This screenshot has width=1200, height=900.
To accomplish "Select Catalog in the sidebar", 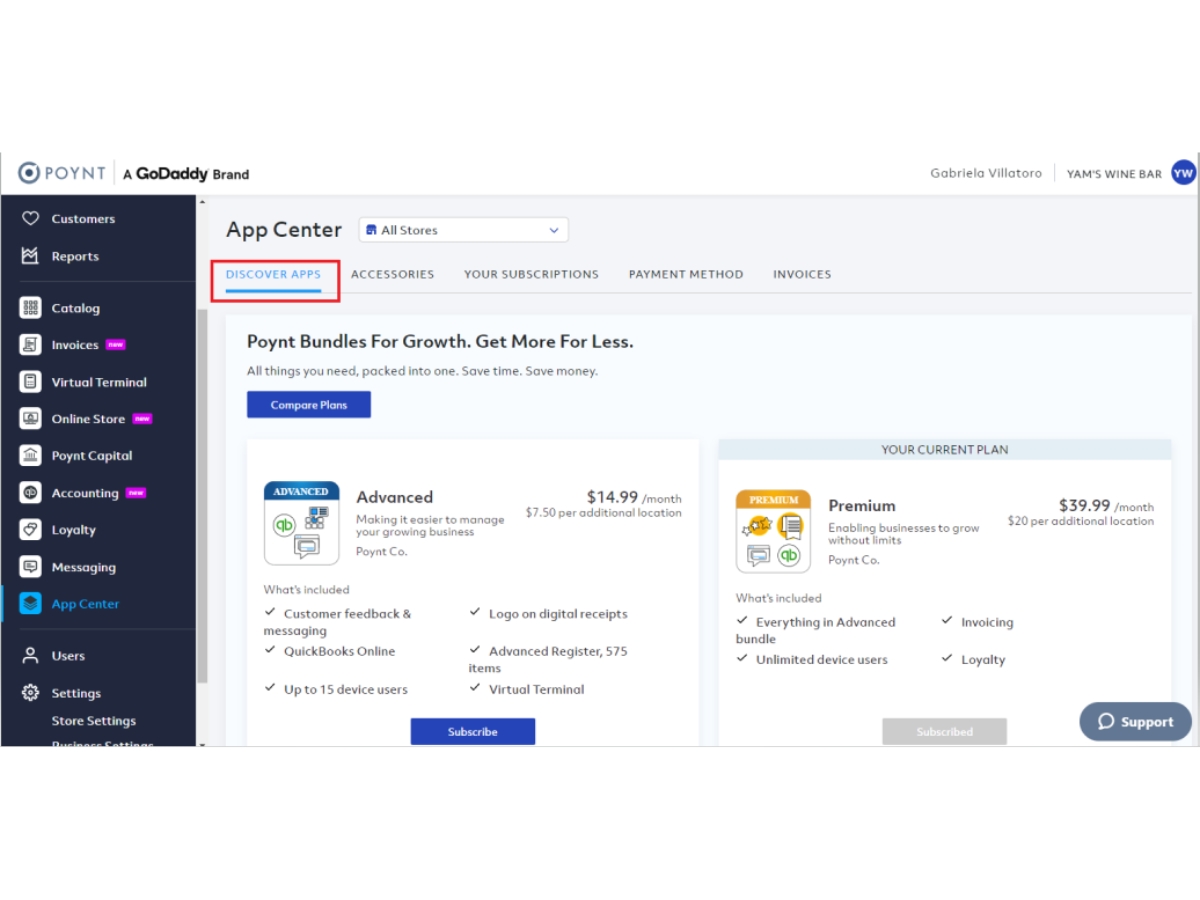I will pos(76,308).
